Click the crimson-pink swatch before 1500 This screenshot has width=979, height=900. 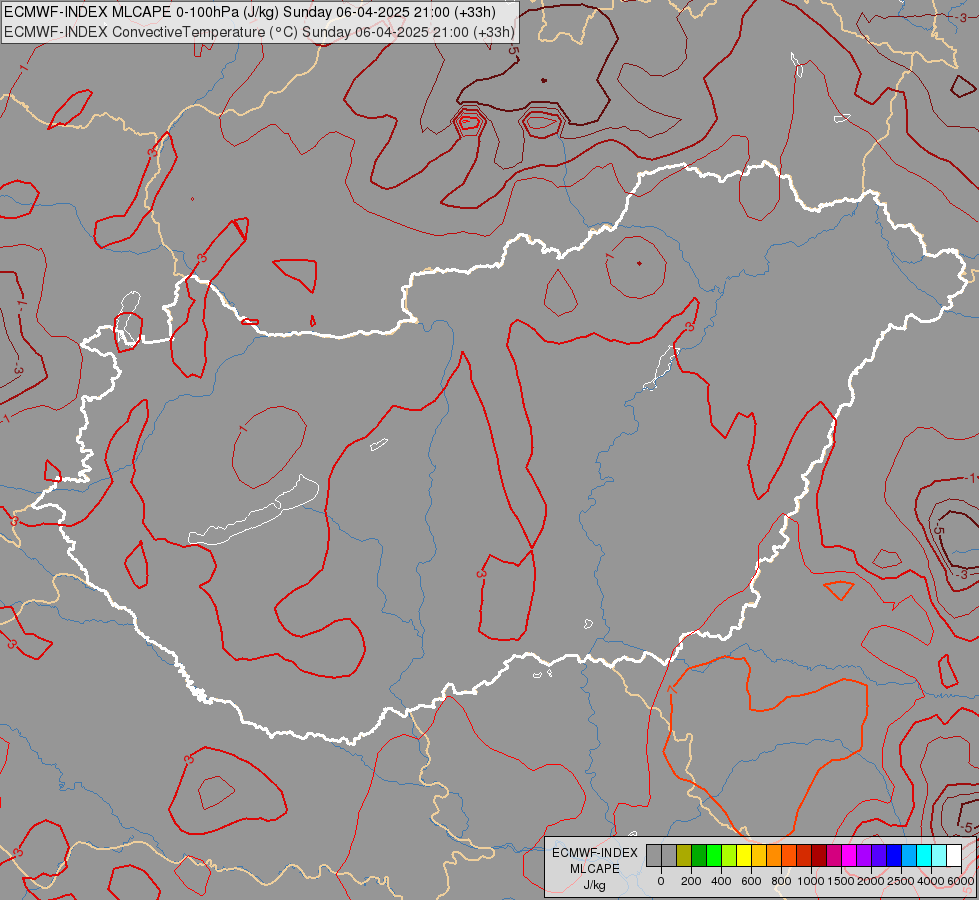pos(835,856)
